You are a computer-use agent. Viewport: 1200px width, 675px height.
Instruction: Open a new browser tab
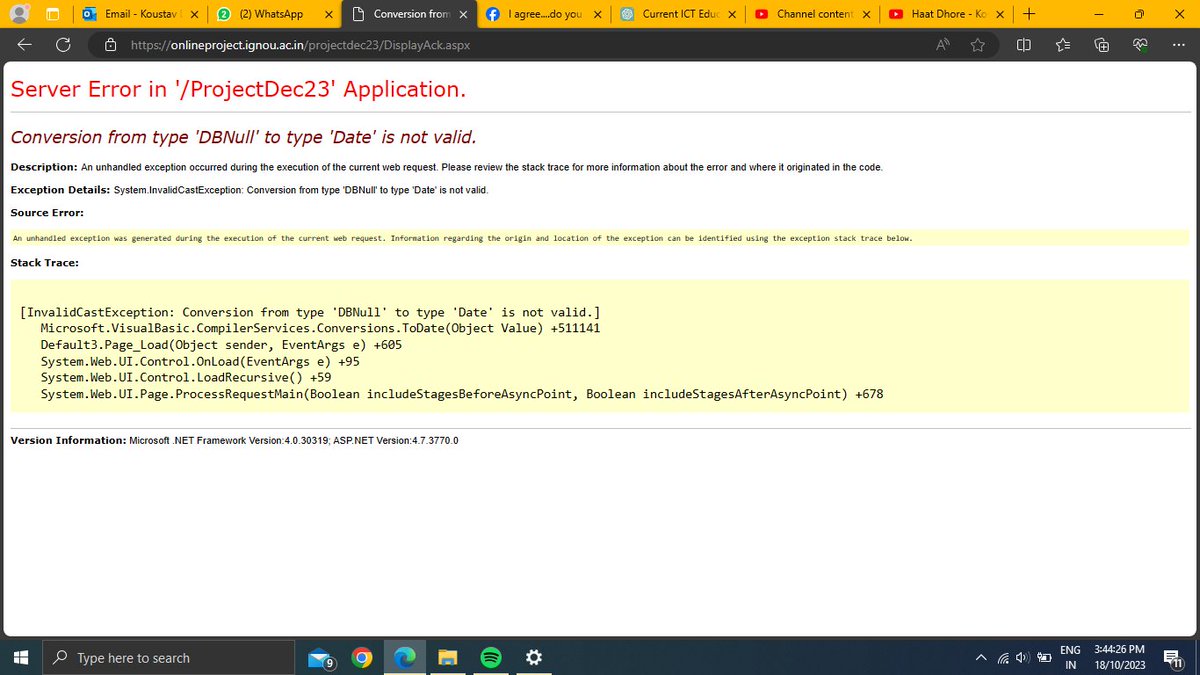tap(1029, 14)
